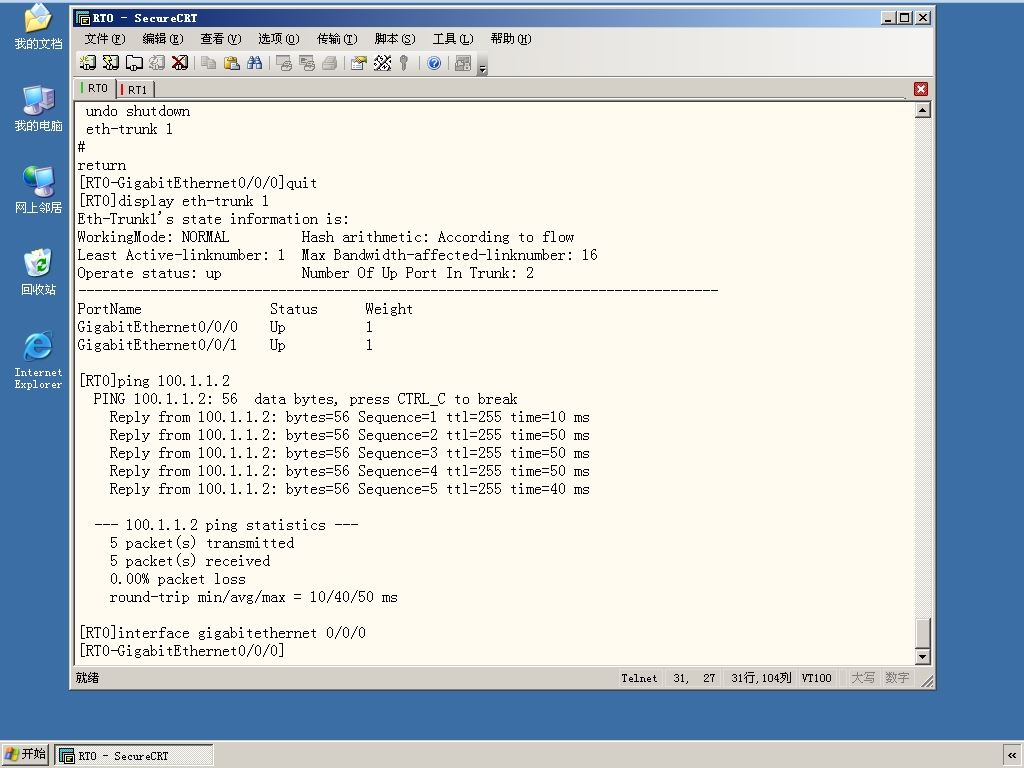Image resolution: width=1024 pixels, height=768 pixels.
Task: Open Find with the binoculars icon
Action: (x=255, y=63)
